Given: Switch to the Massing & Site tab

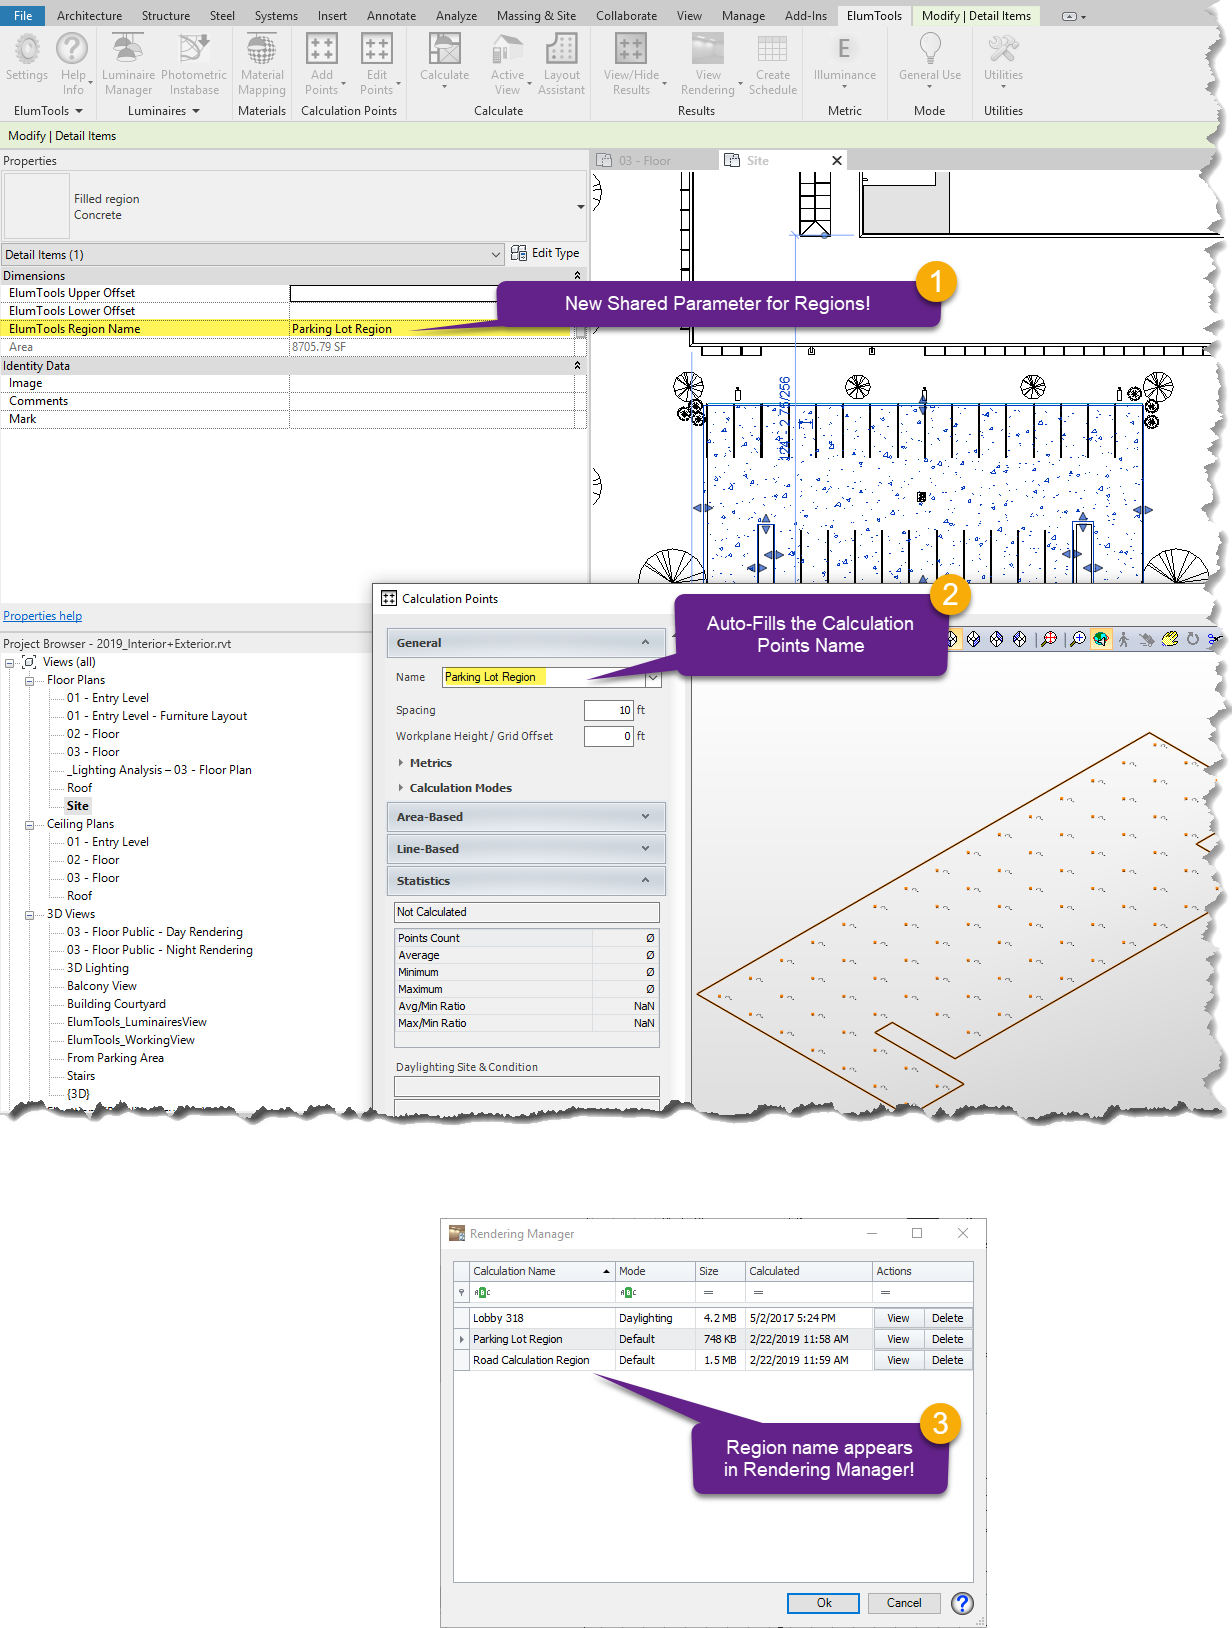Looking at the screenshot, I should 536,15.
